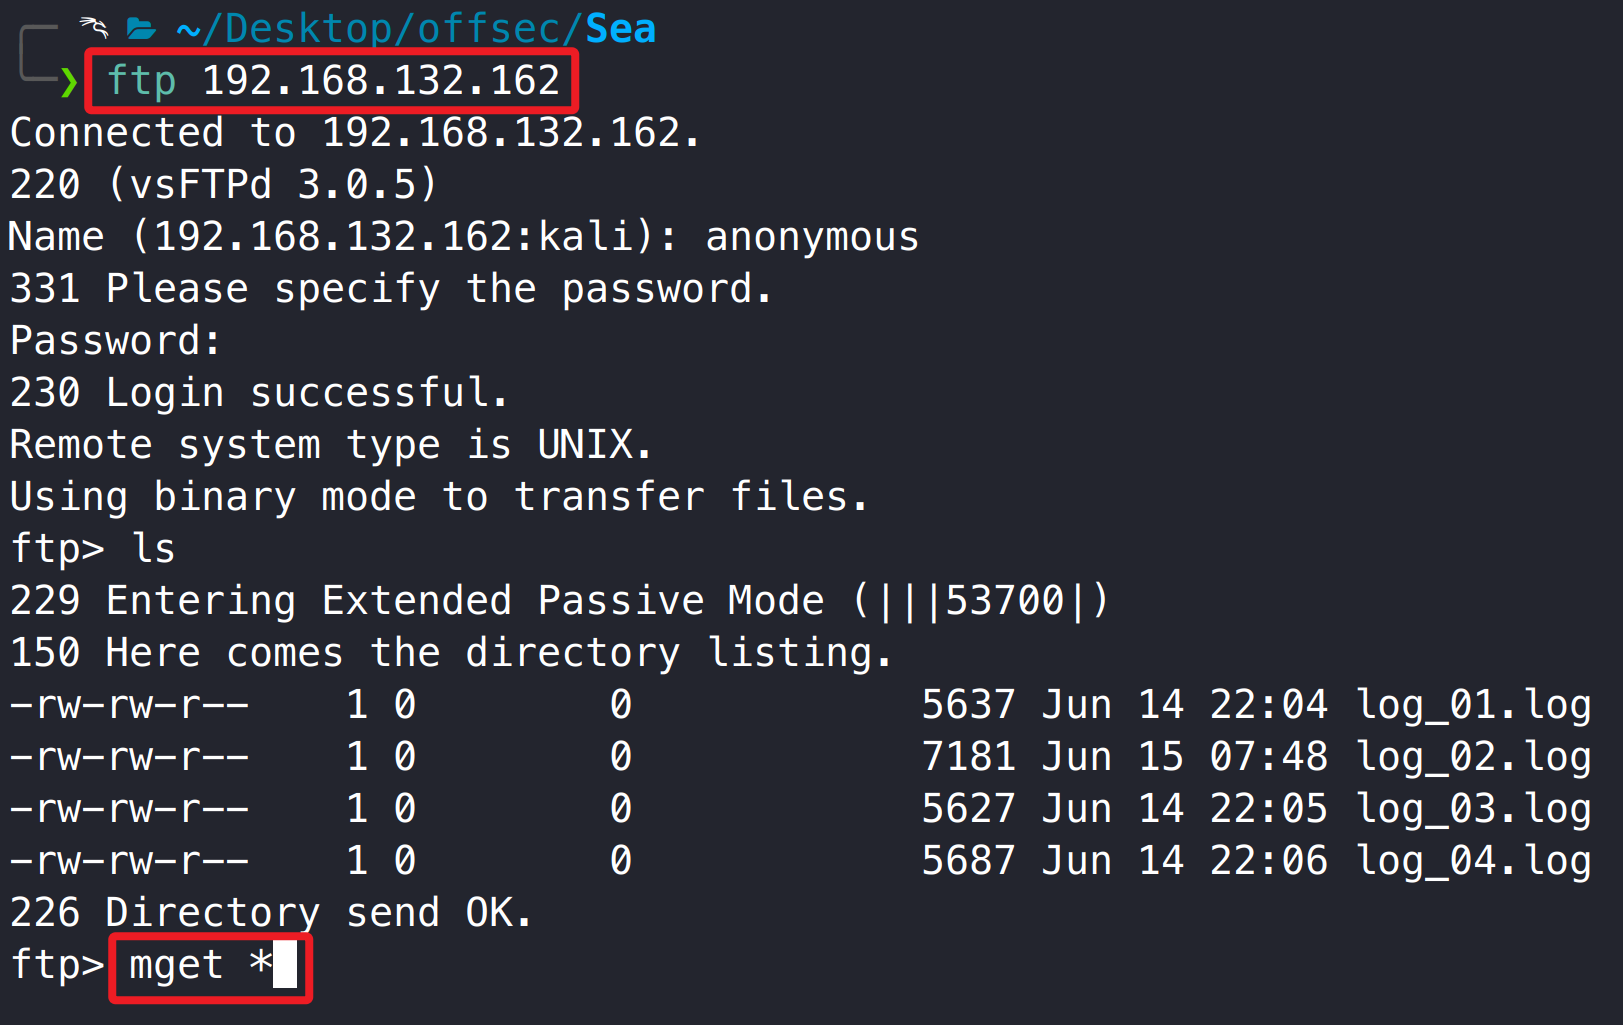Click the blue folder icon in prompt
1623x1025 pixels.
pos(141,29)
